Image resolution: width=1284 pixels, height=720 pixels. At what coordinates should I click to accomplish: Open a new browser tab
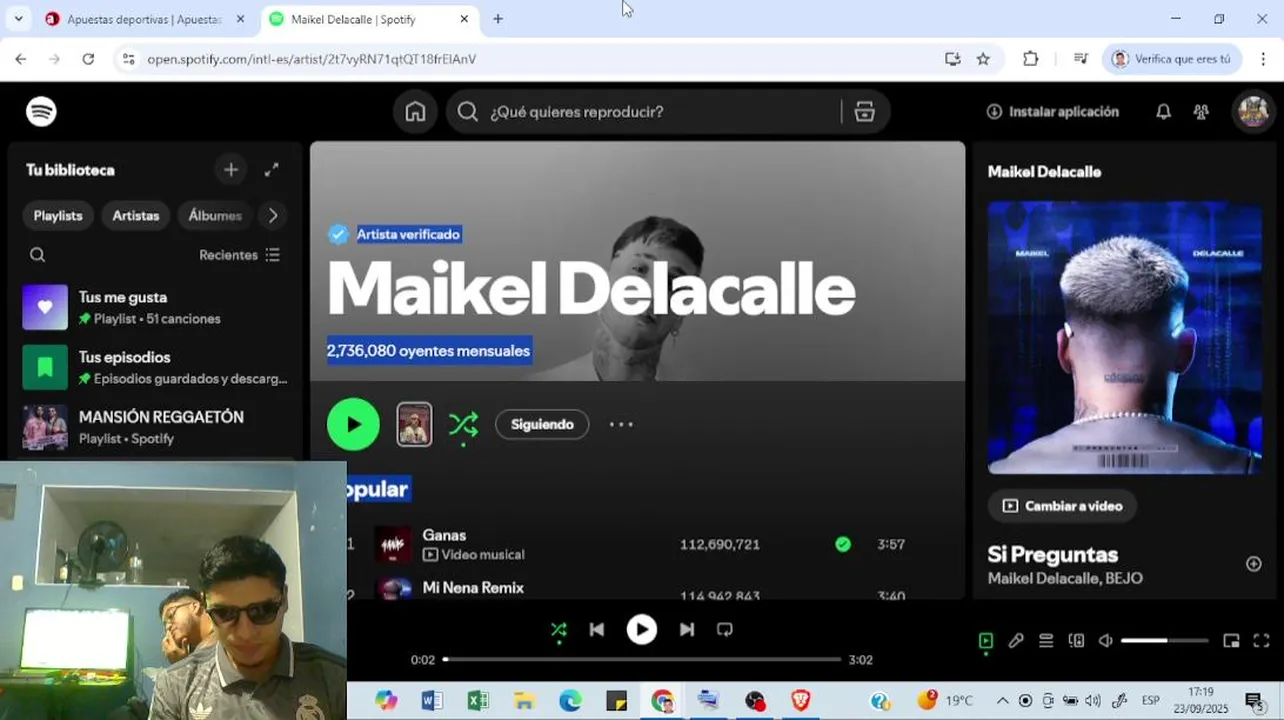click(498, 19)
